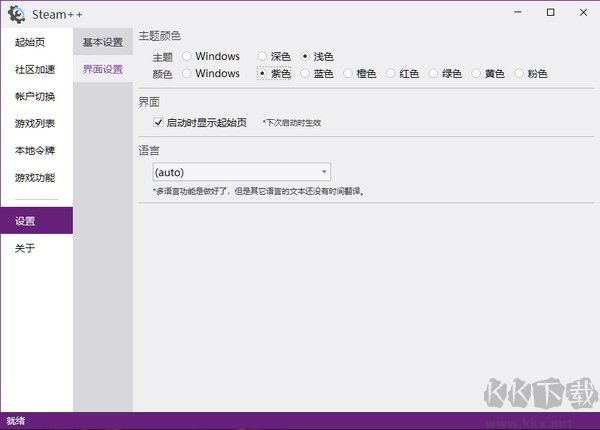This screenshot has width=600, height=430.
Task: Switch to the 界面设置 tab
Action: pos(102,69)
